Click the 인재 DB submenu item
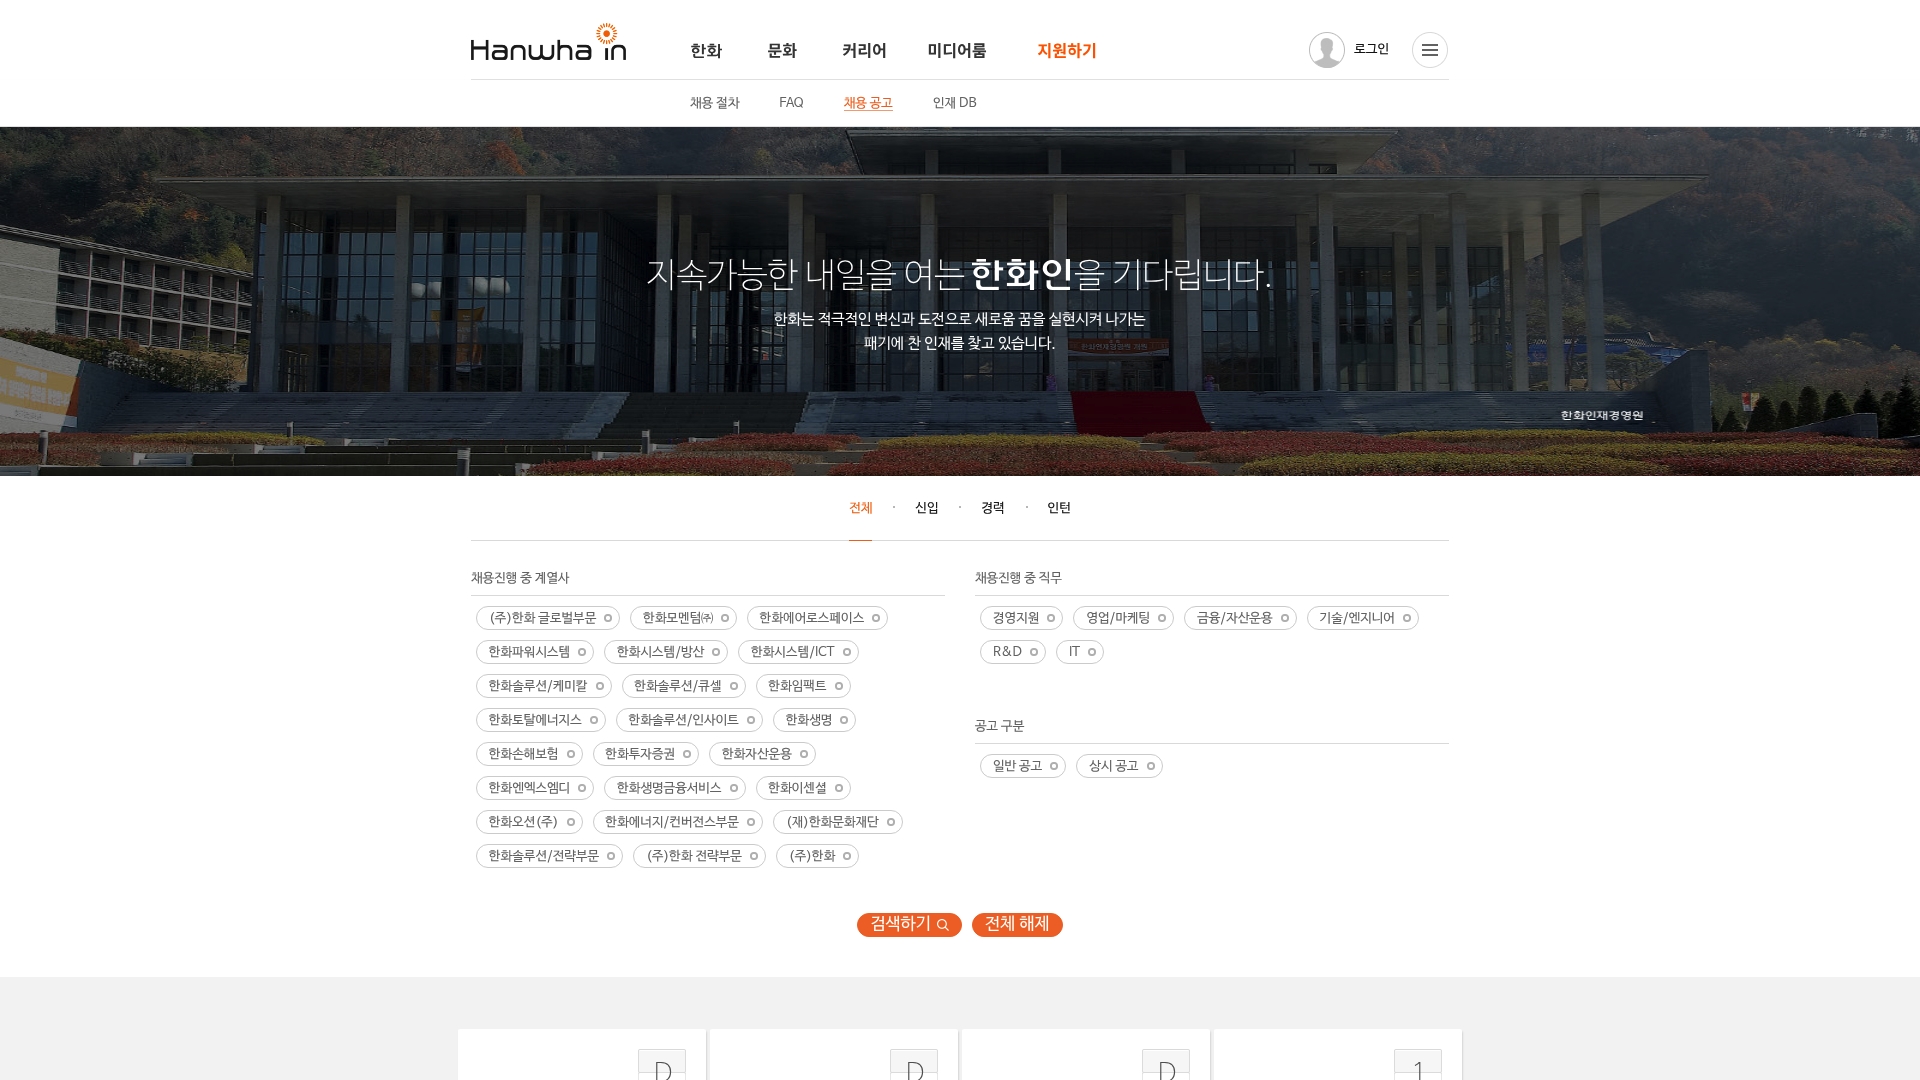This screenshot has height=1080, width=1920. click(954, 102)
